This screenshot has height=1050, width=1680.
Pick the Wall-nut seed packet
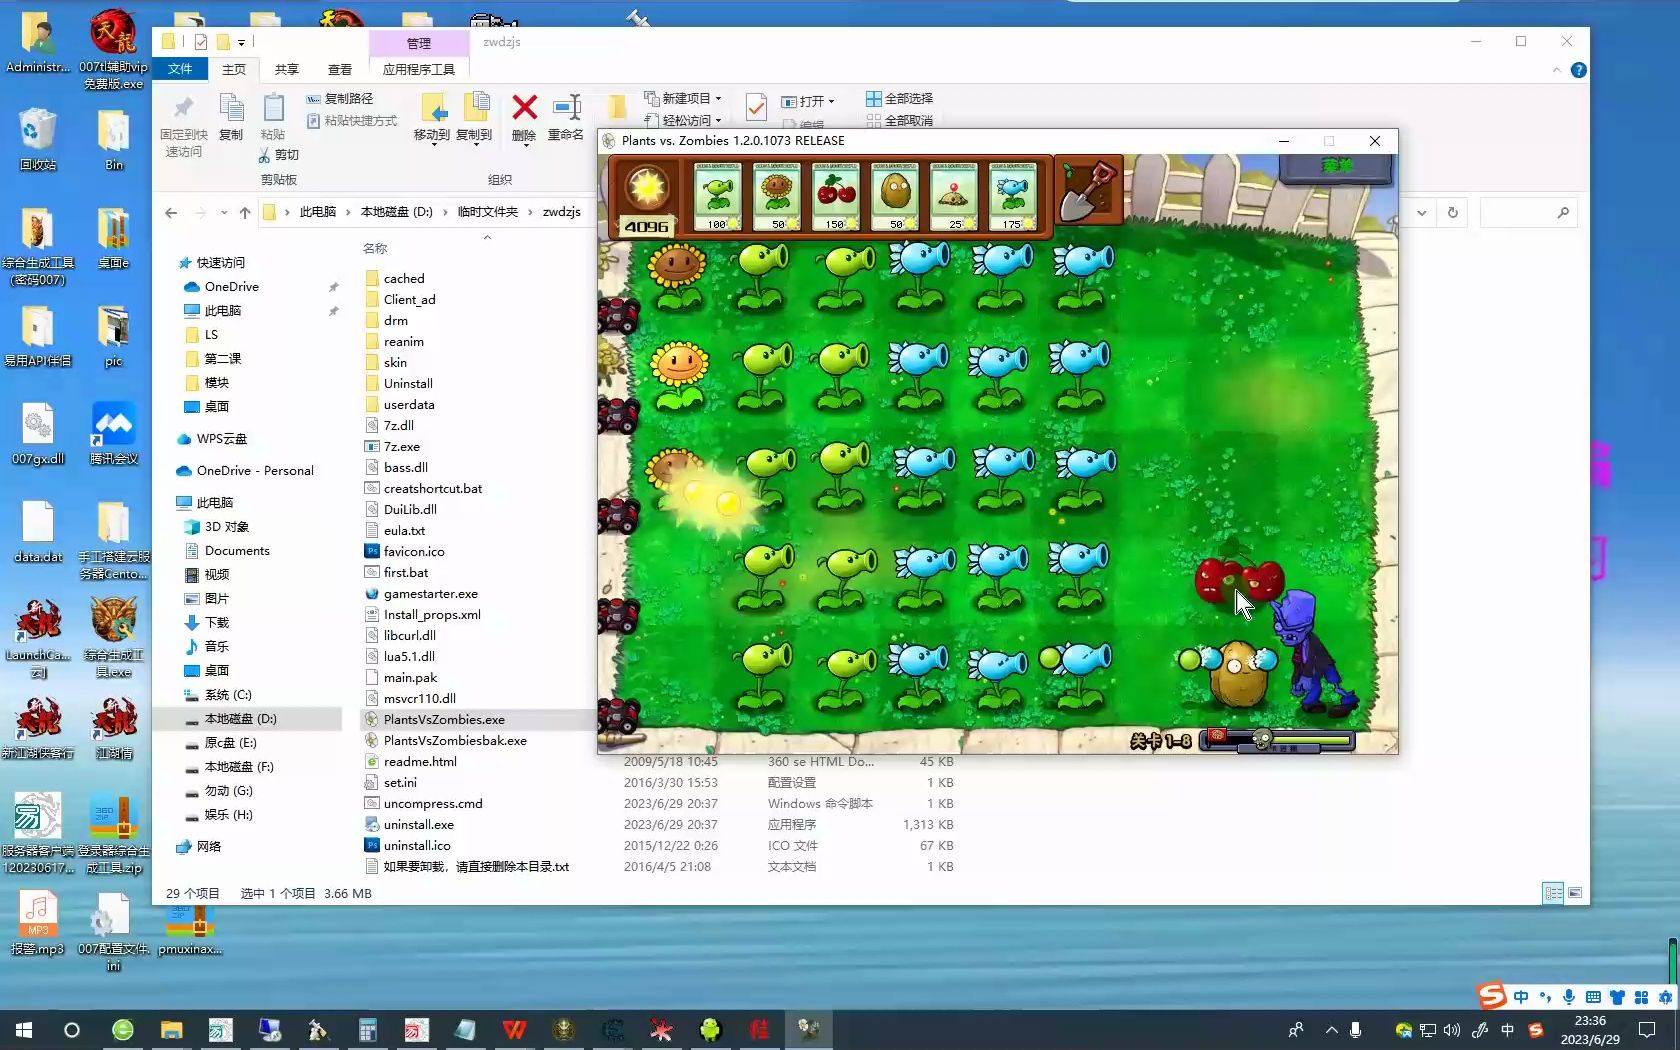pos(896,196)
